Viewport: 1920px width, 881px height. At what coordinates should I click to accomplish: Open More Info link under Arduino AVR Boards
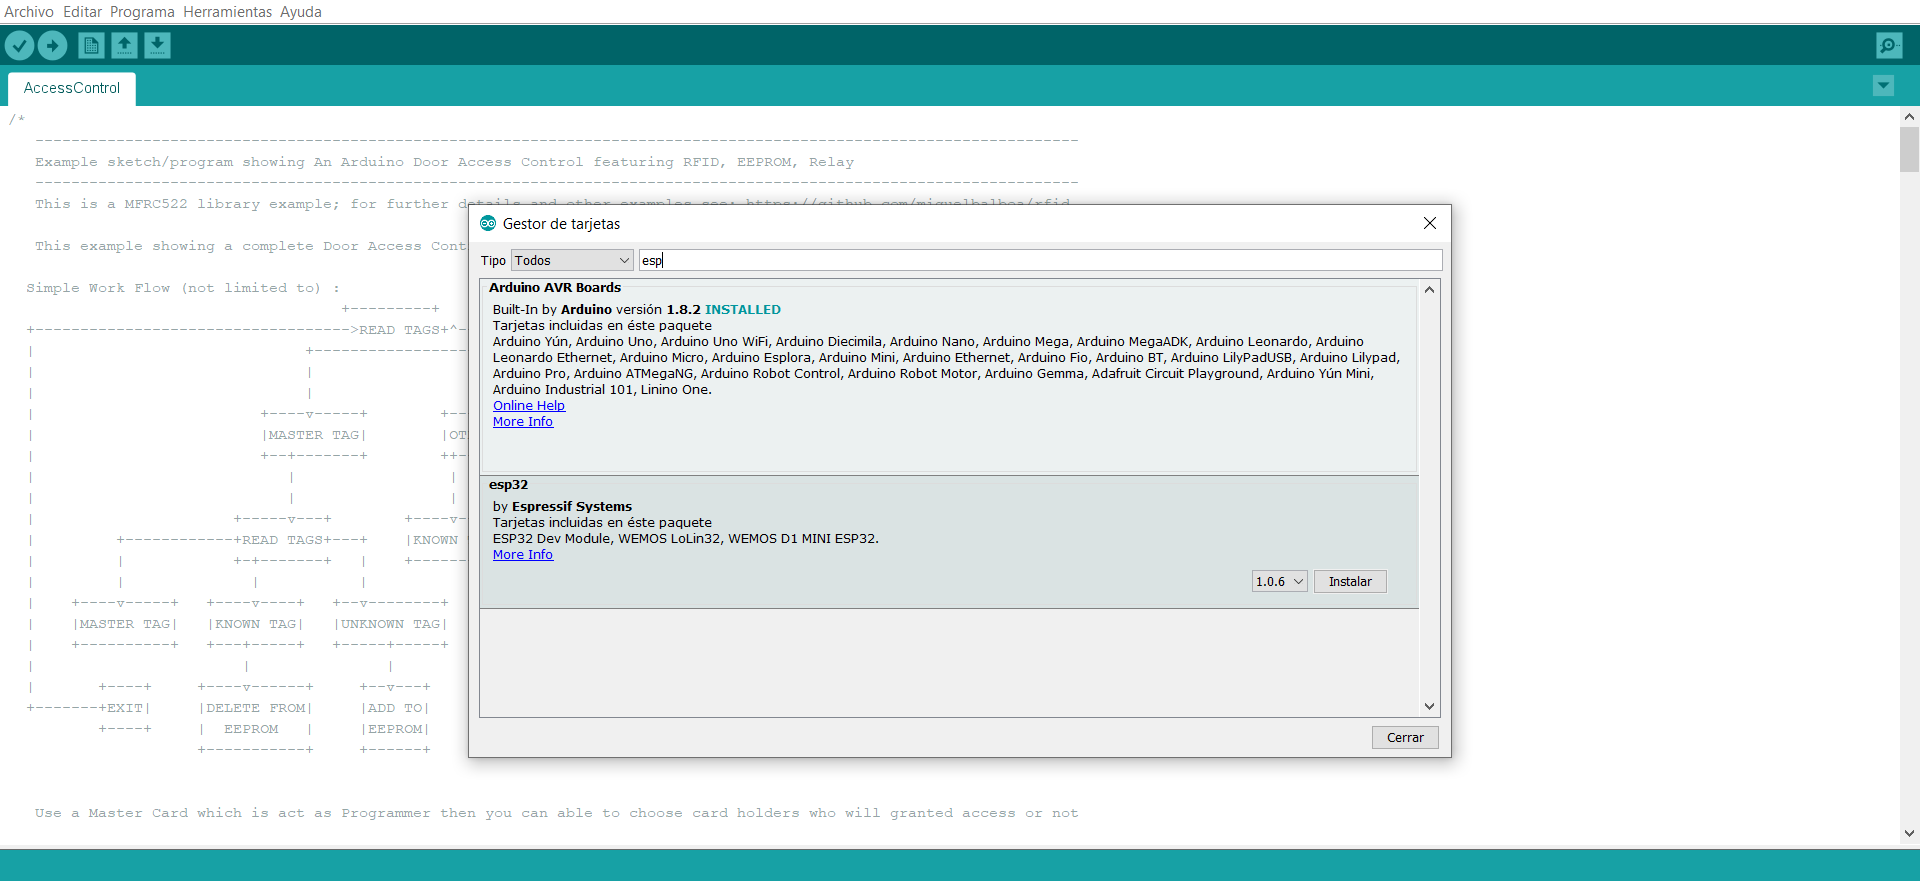[x=523, y=421]
